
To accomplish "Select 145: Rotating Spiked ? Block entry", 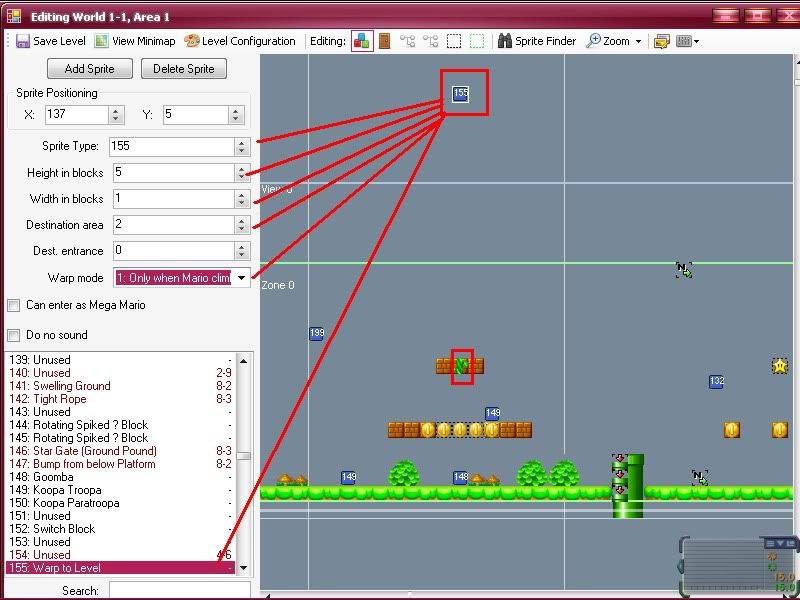I will coord(120,438).
